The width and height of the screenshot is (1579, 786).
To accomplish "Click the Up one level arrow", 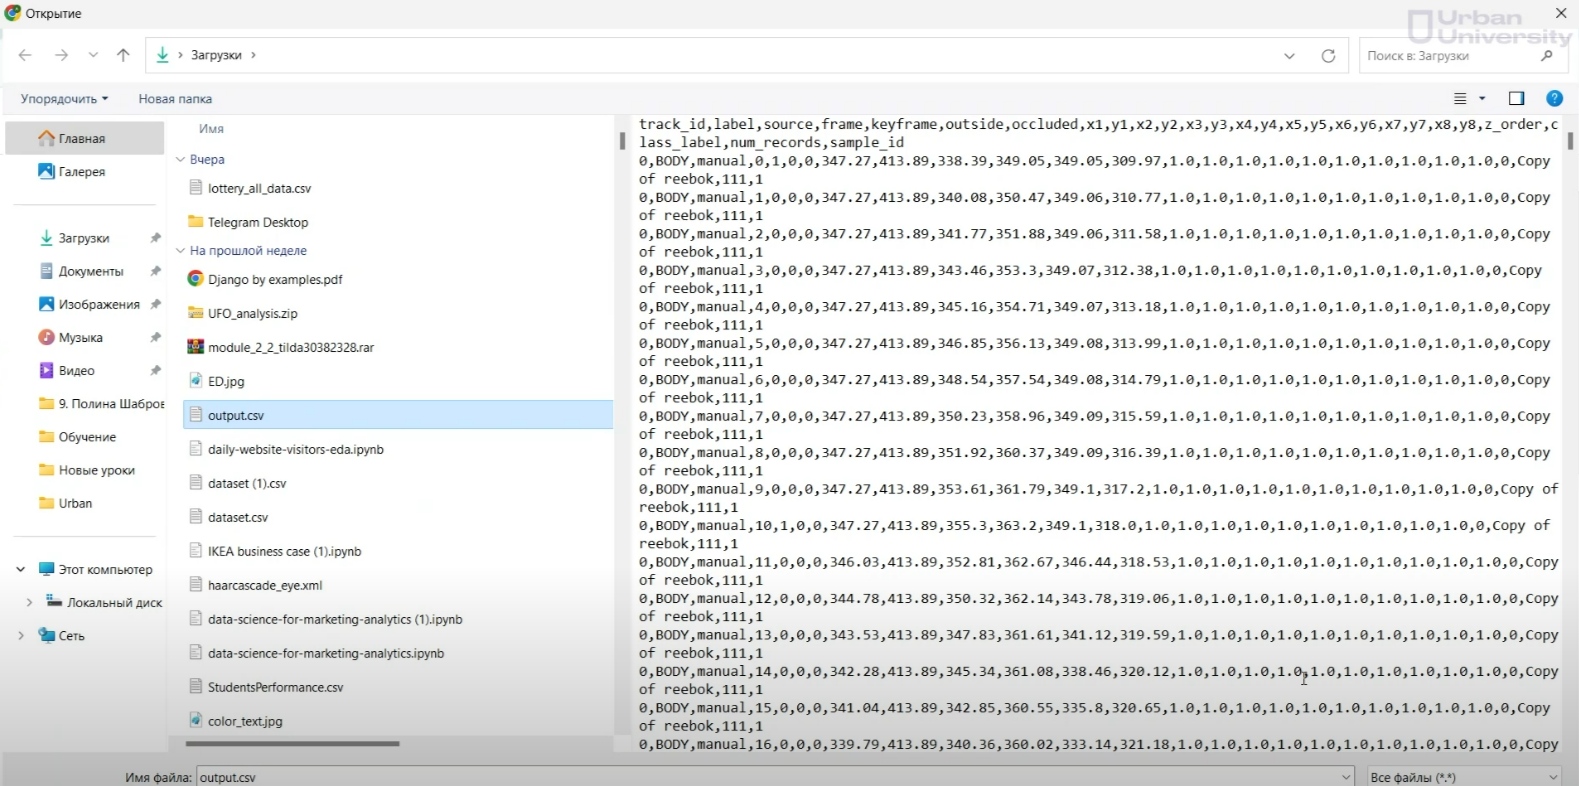I will (123, 55).
